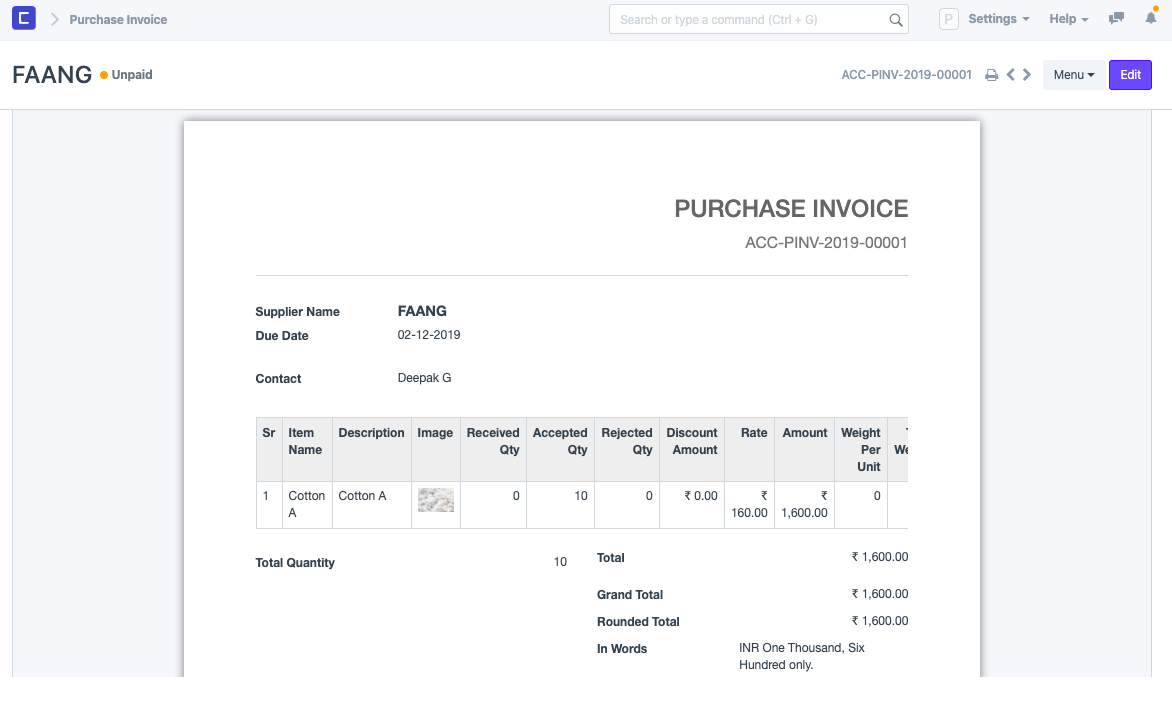Open the Help dropdown

[1068, 19]
